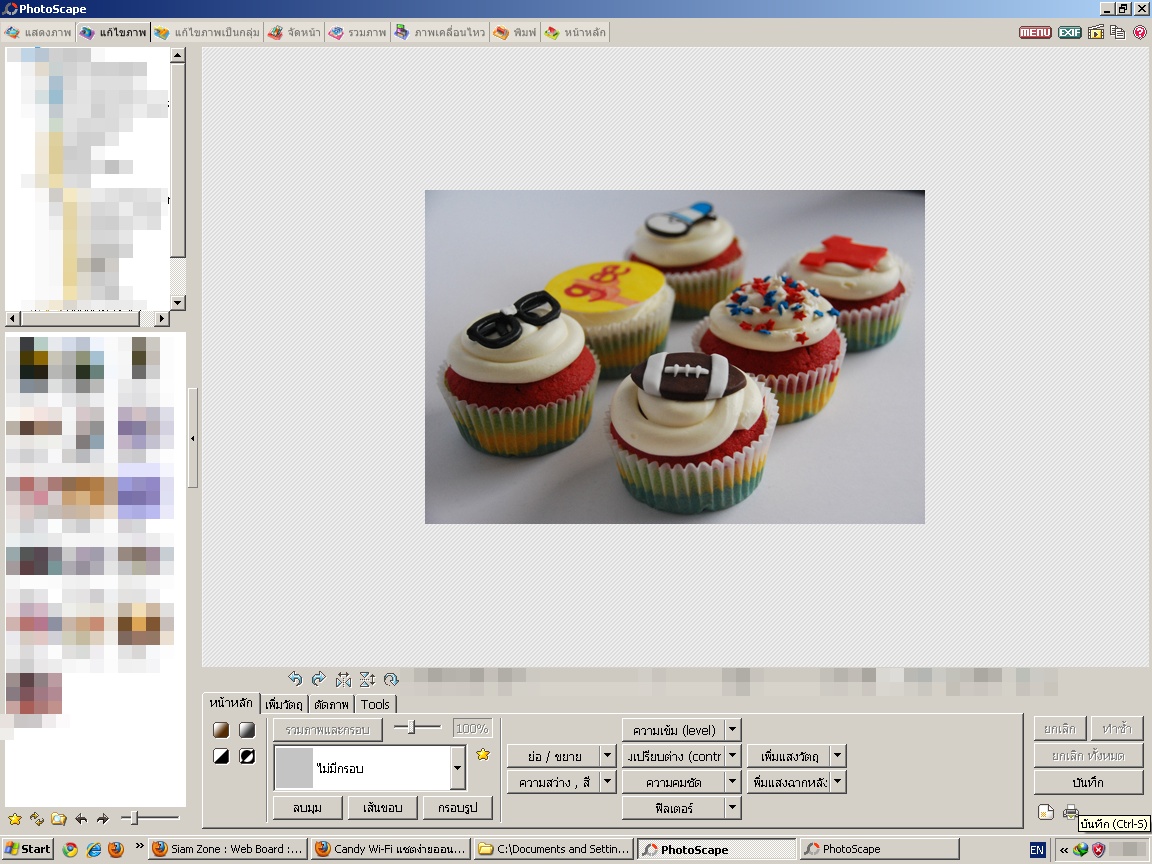
Task: Click the กรอบรูป button
Action: click(x=457, y=807)
